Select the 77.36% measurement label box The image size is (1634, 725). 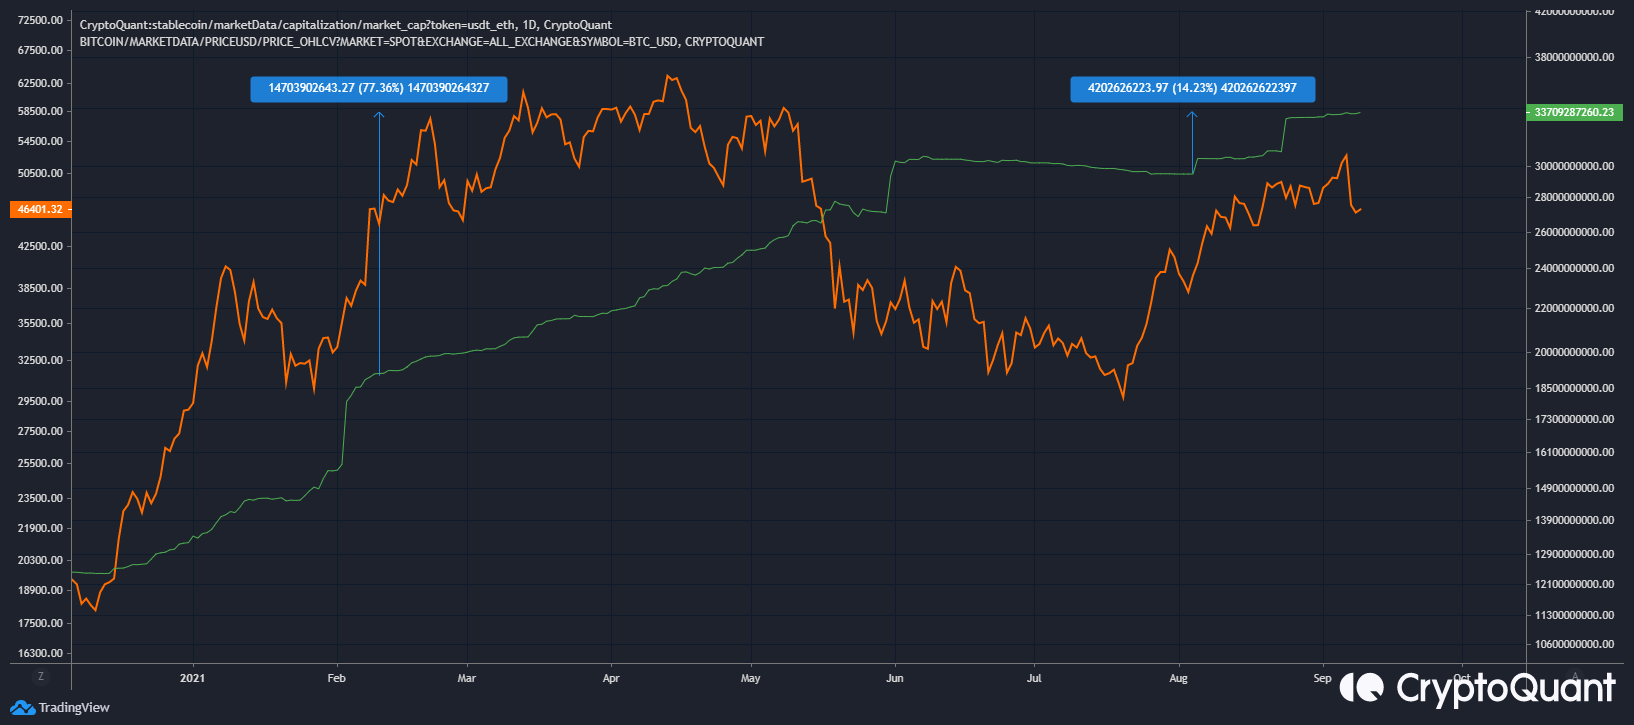pyautogui.click(x=379, y=89)
